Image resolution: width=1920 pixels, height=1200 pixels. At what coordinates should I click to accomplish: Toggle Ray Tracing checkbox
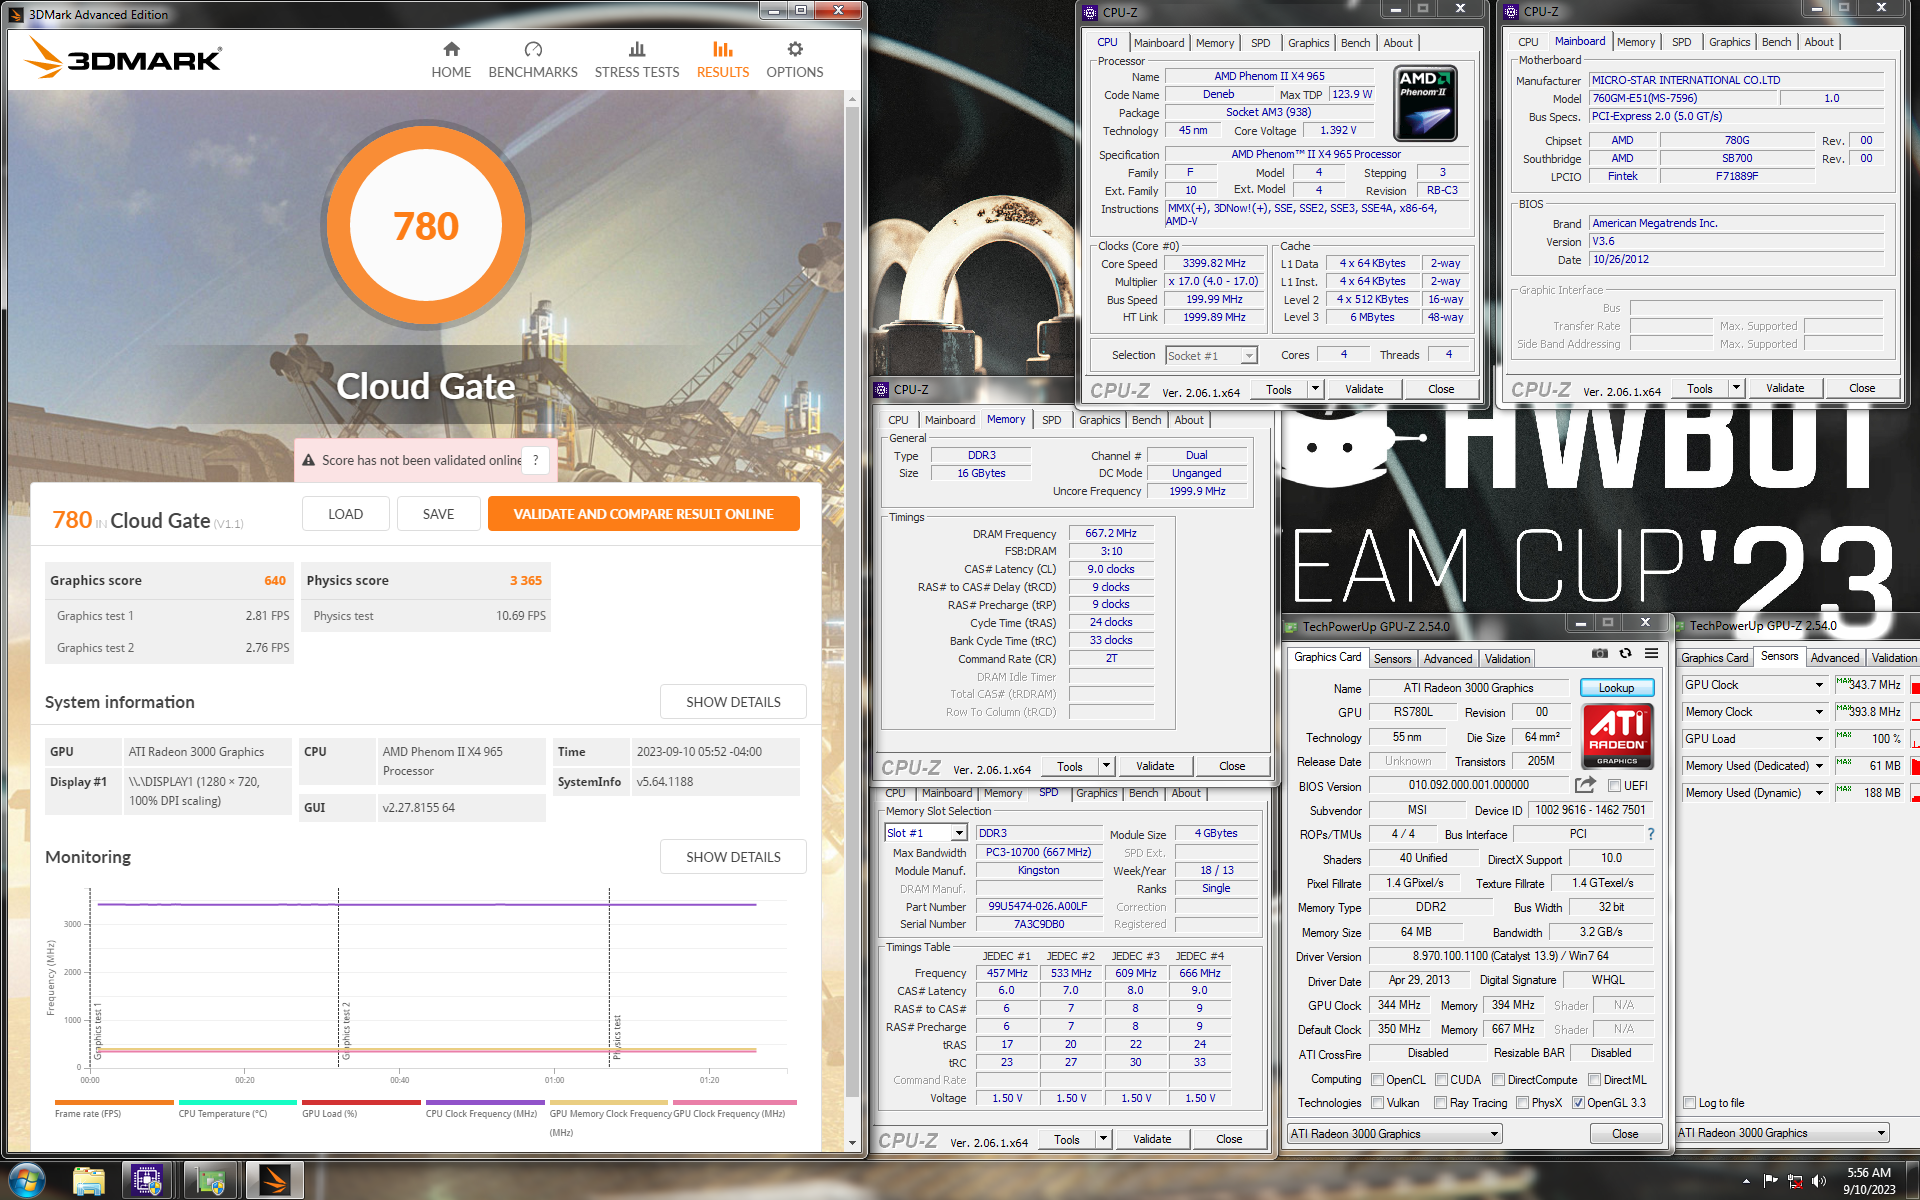pyautogui.click(x=1440, y=1103)
